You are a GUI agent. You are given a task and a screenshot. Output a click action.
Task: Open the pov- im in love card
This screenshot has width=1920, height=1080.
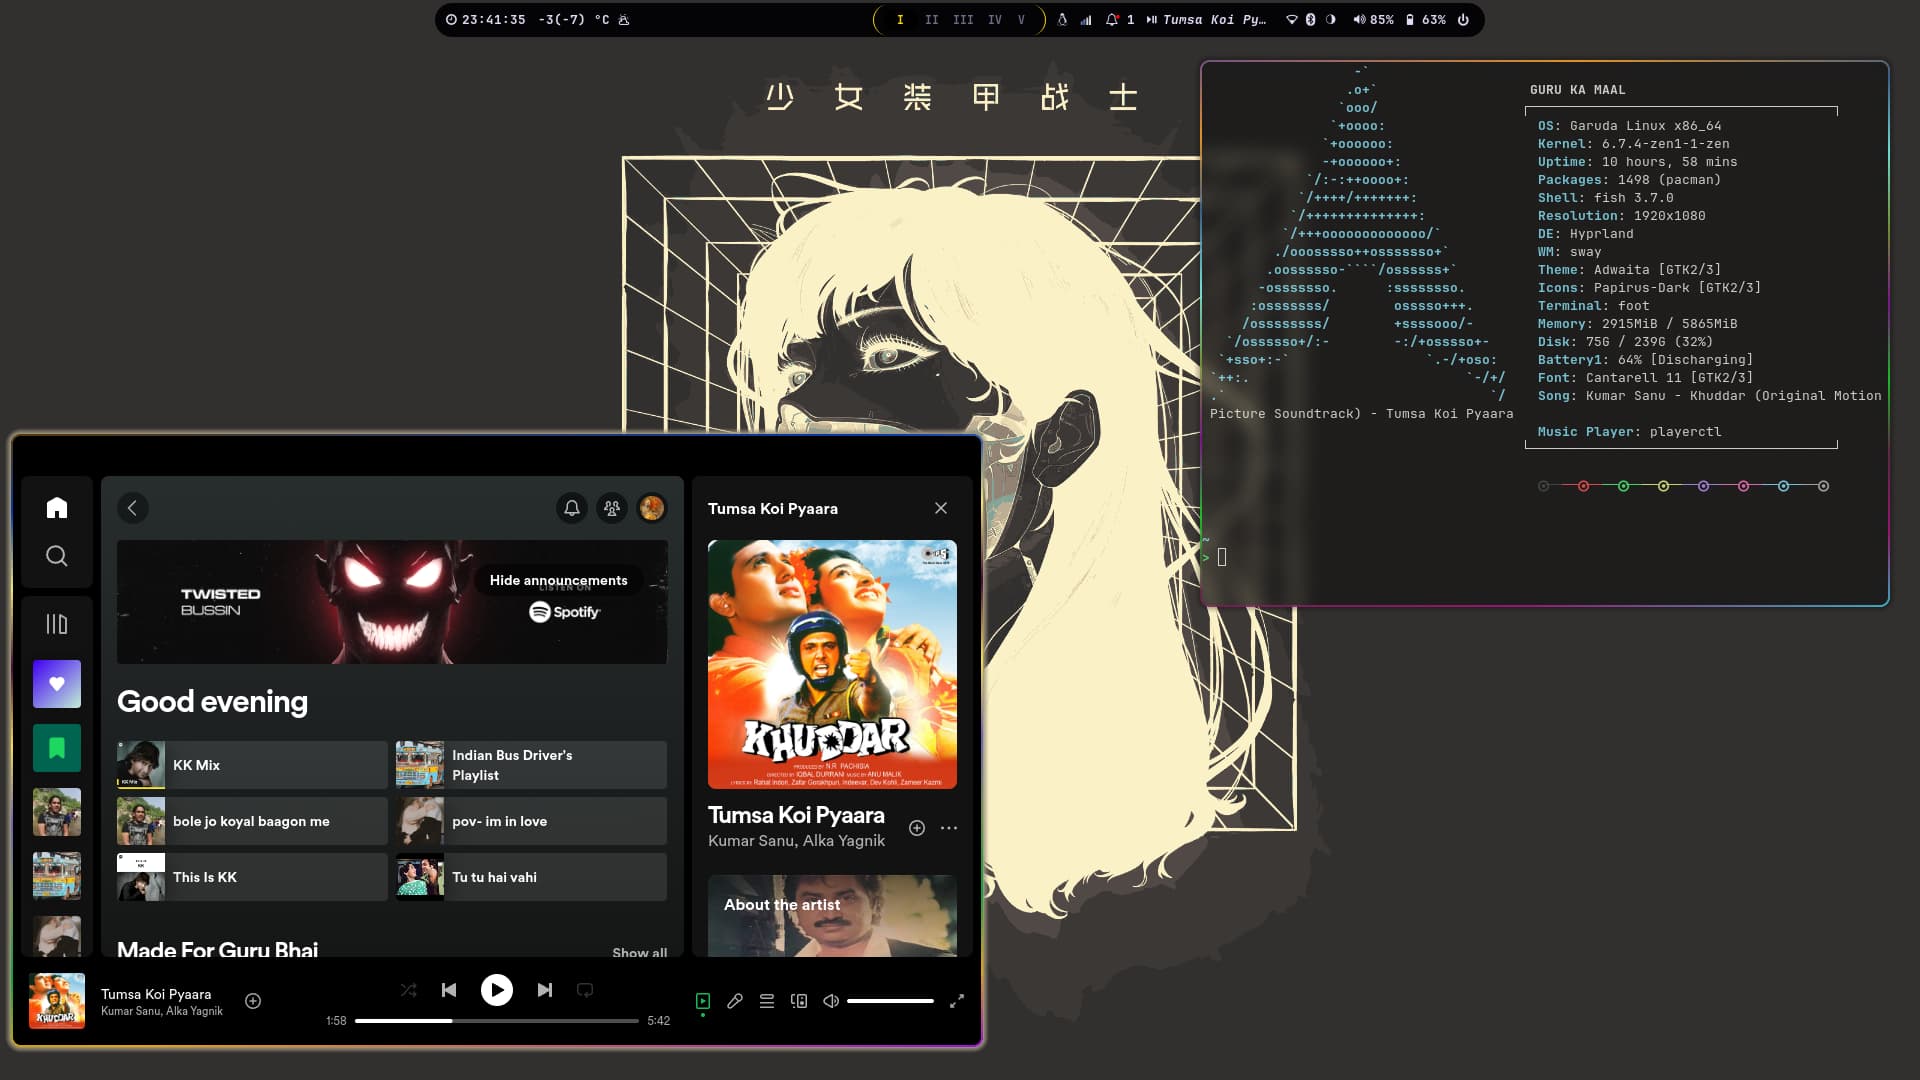point(531,821)
